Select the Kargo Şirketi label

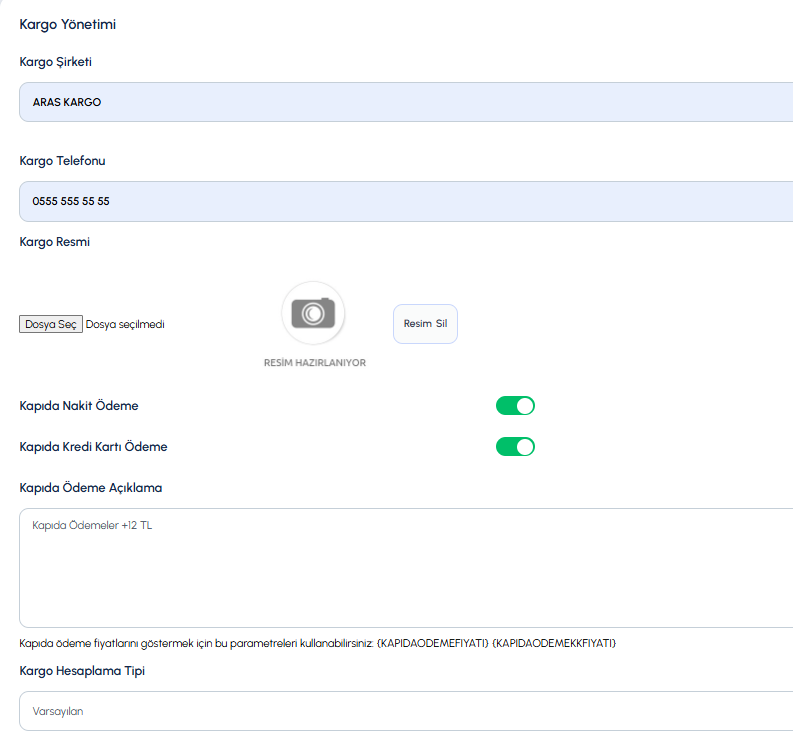(56, 62)
